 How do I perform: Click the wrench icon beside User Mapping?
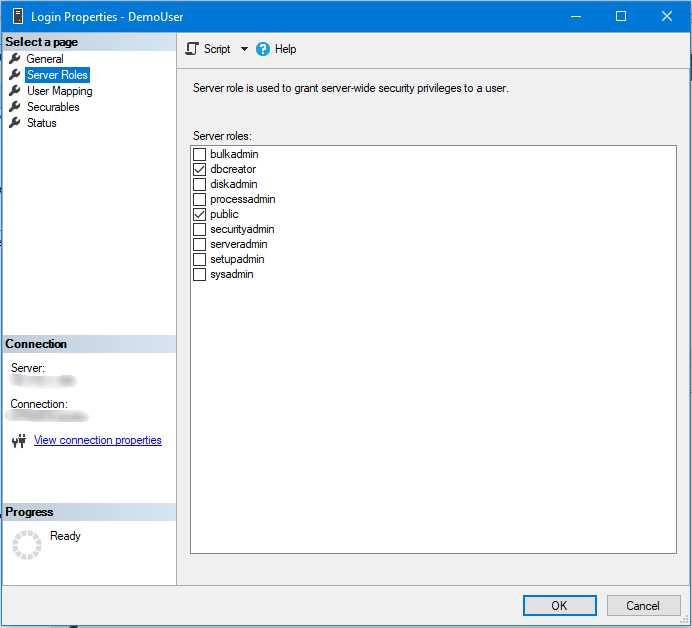pyautogui.click(x=15, y=90)
